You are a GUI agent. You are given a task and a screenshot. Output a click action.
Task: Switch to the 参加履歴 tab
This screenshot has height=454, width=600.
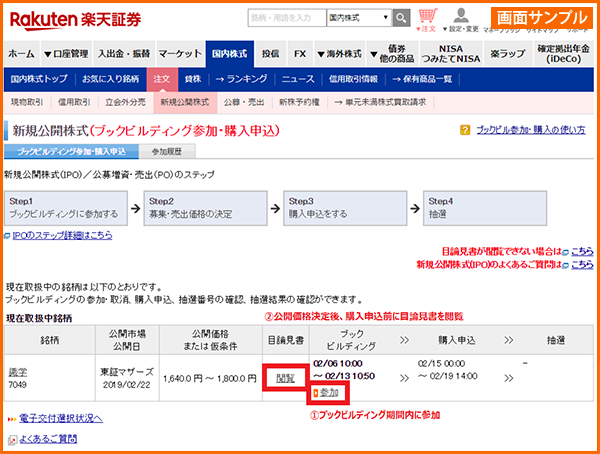(x=167, y=152)
